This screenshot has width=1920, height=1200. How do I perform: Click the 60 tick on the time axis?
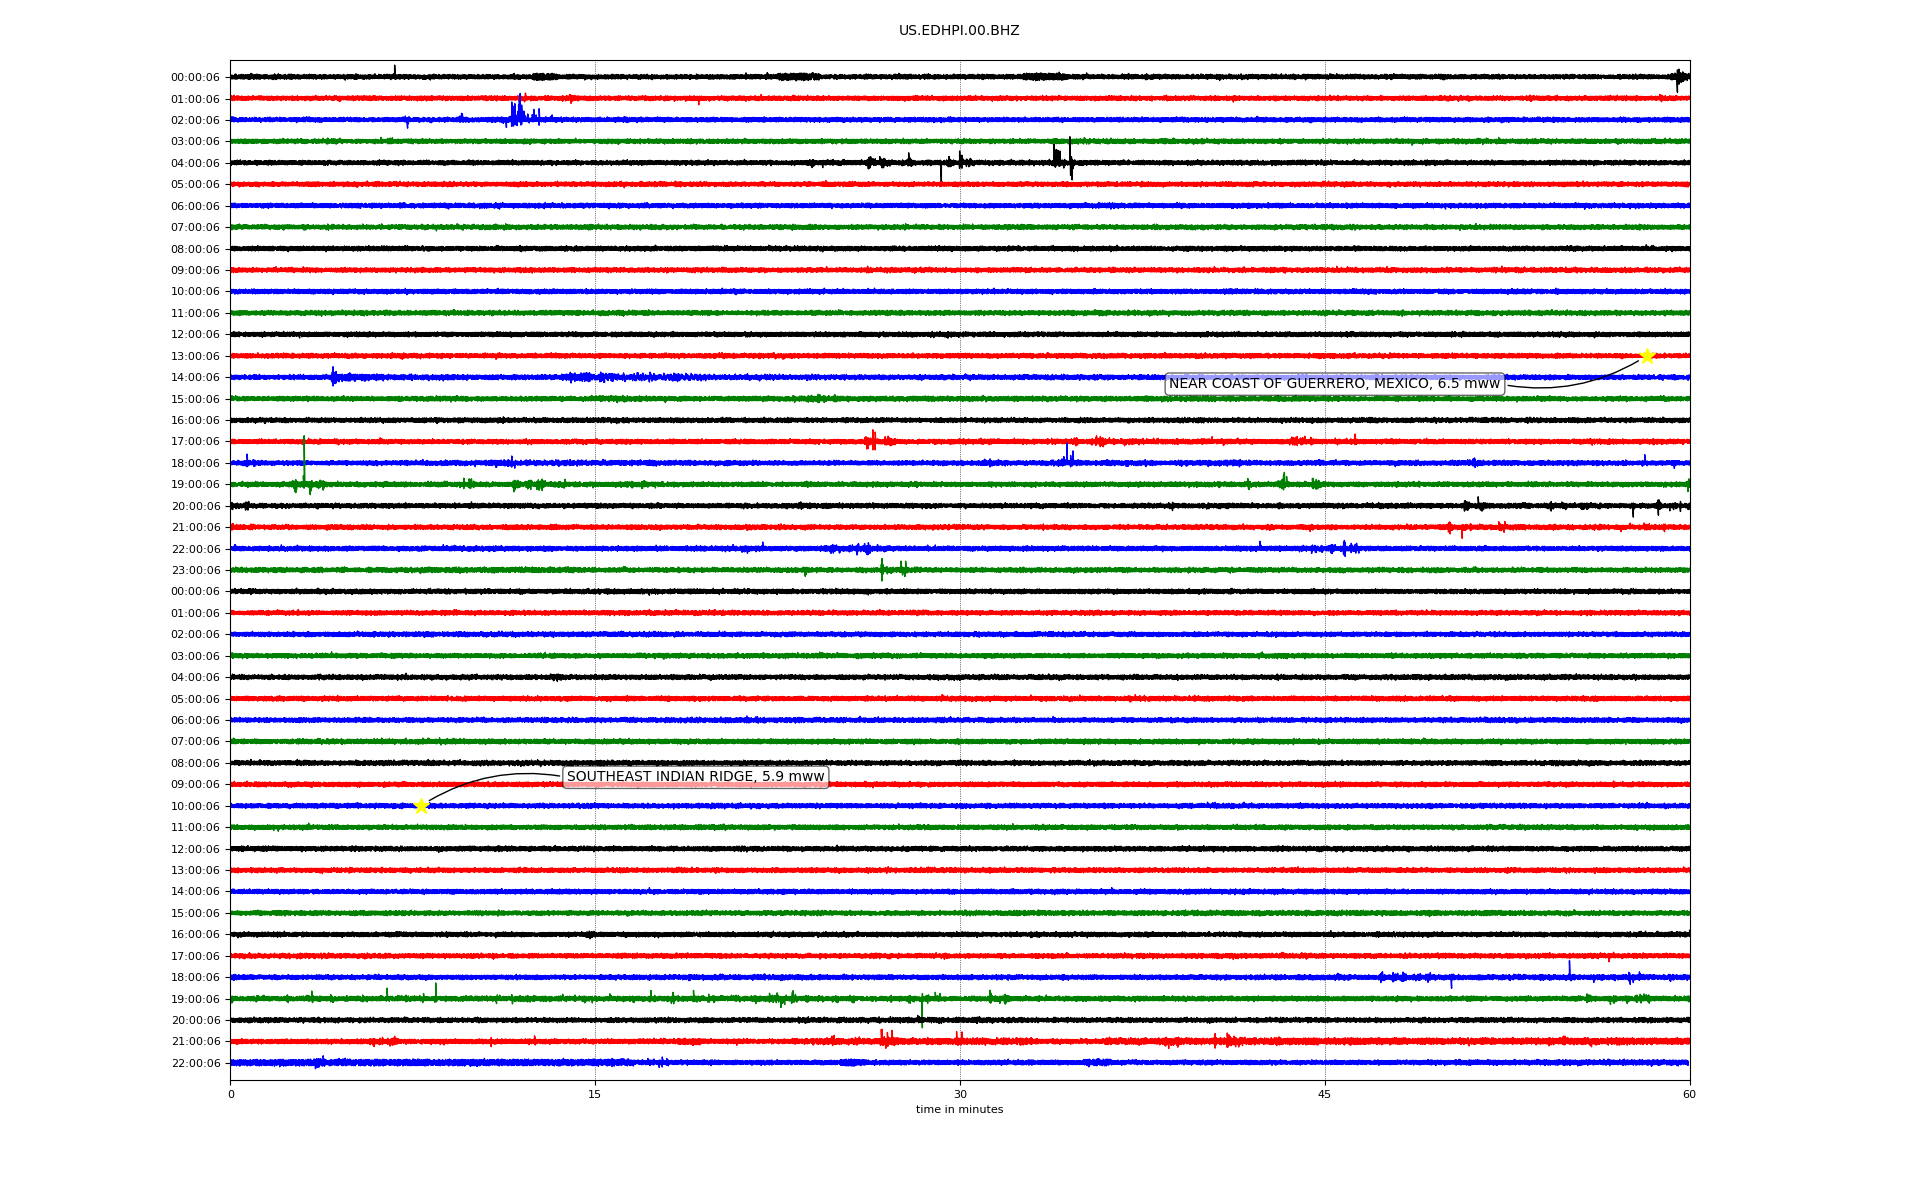[x=1688, y=1094]
